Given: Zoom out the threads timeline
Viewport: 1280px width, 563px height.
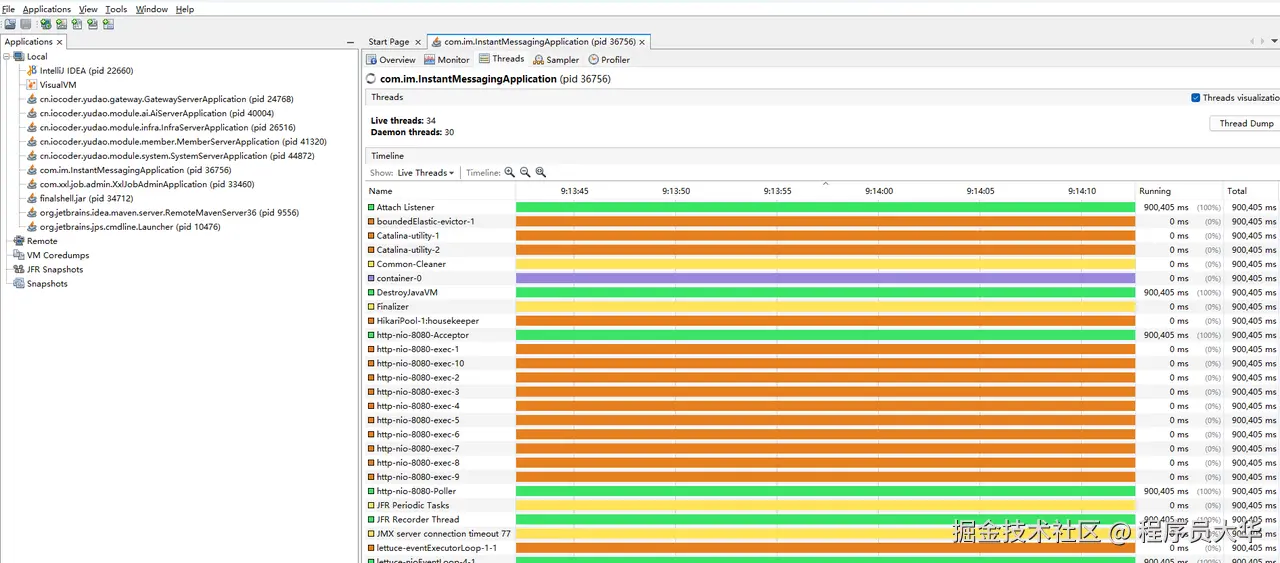Looking at the screenshot, I should (x=525, y=173).
